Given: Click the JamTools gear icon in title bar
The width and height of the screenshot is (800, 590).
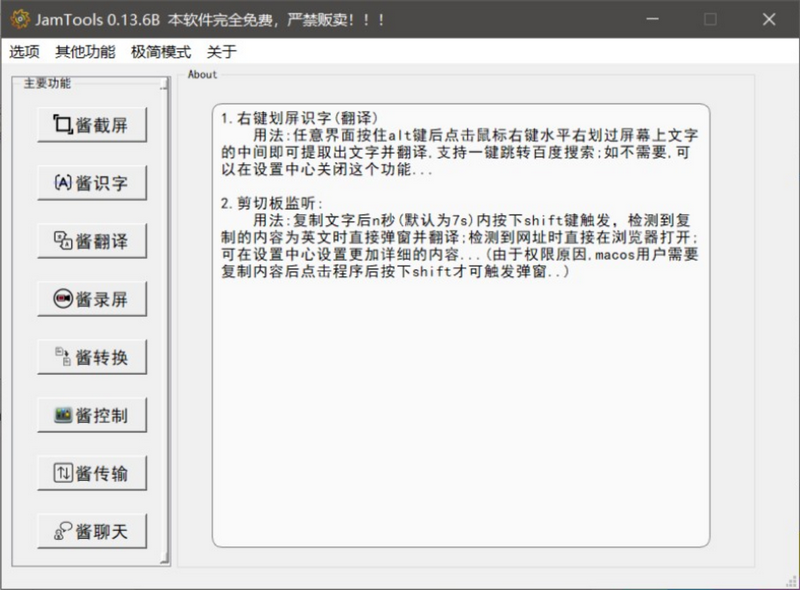Looking at the screenshot, I should pos(18,19).
